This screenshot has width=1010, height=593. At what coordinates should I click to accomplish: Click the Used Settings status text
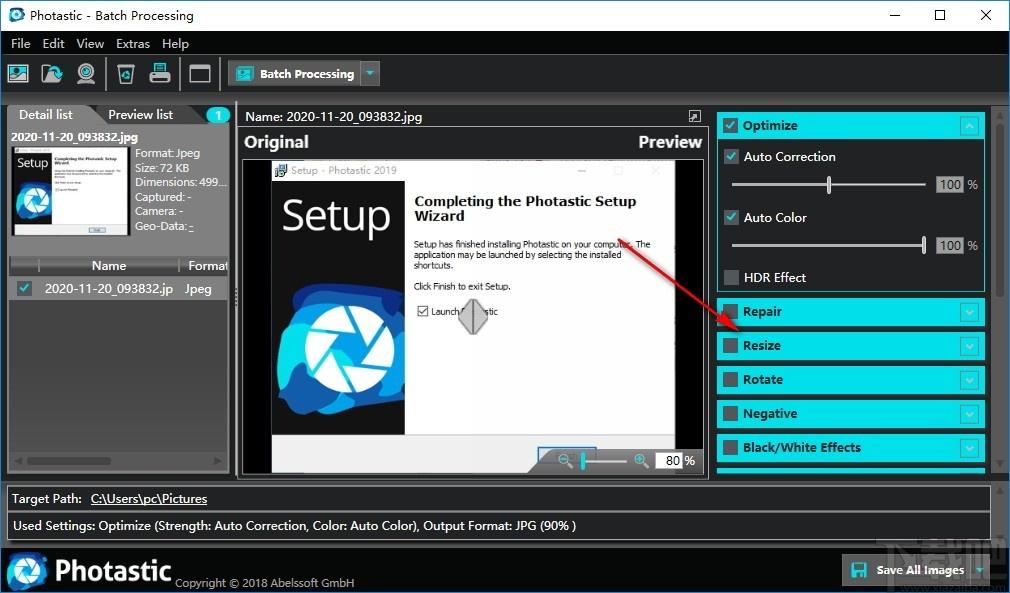294,525
